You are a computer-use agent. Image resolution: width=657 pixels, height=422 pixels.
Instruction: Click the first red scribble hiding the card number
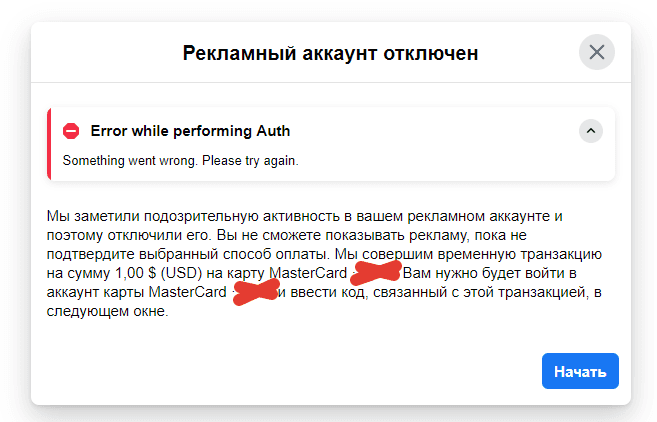coord(376,271)
